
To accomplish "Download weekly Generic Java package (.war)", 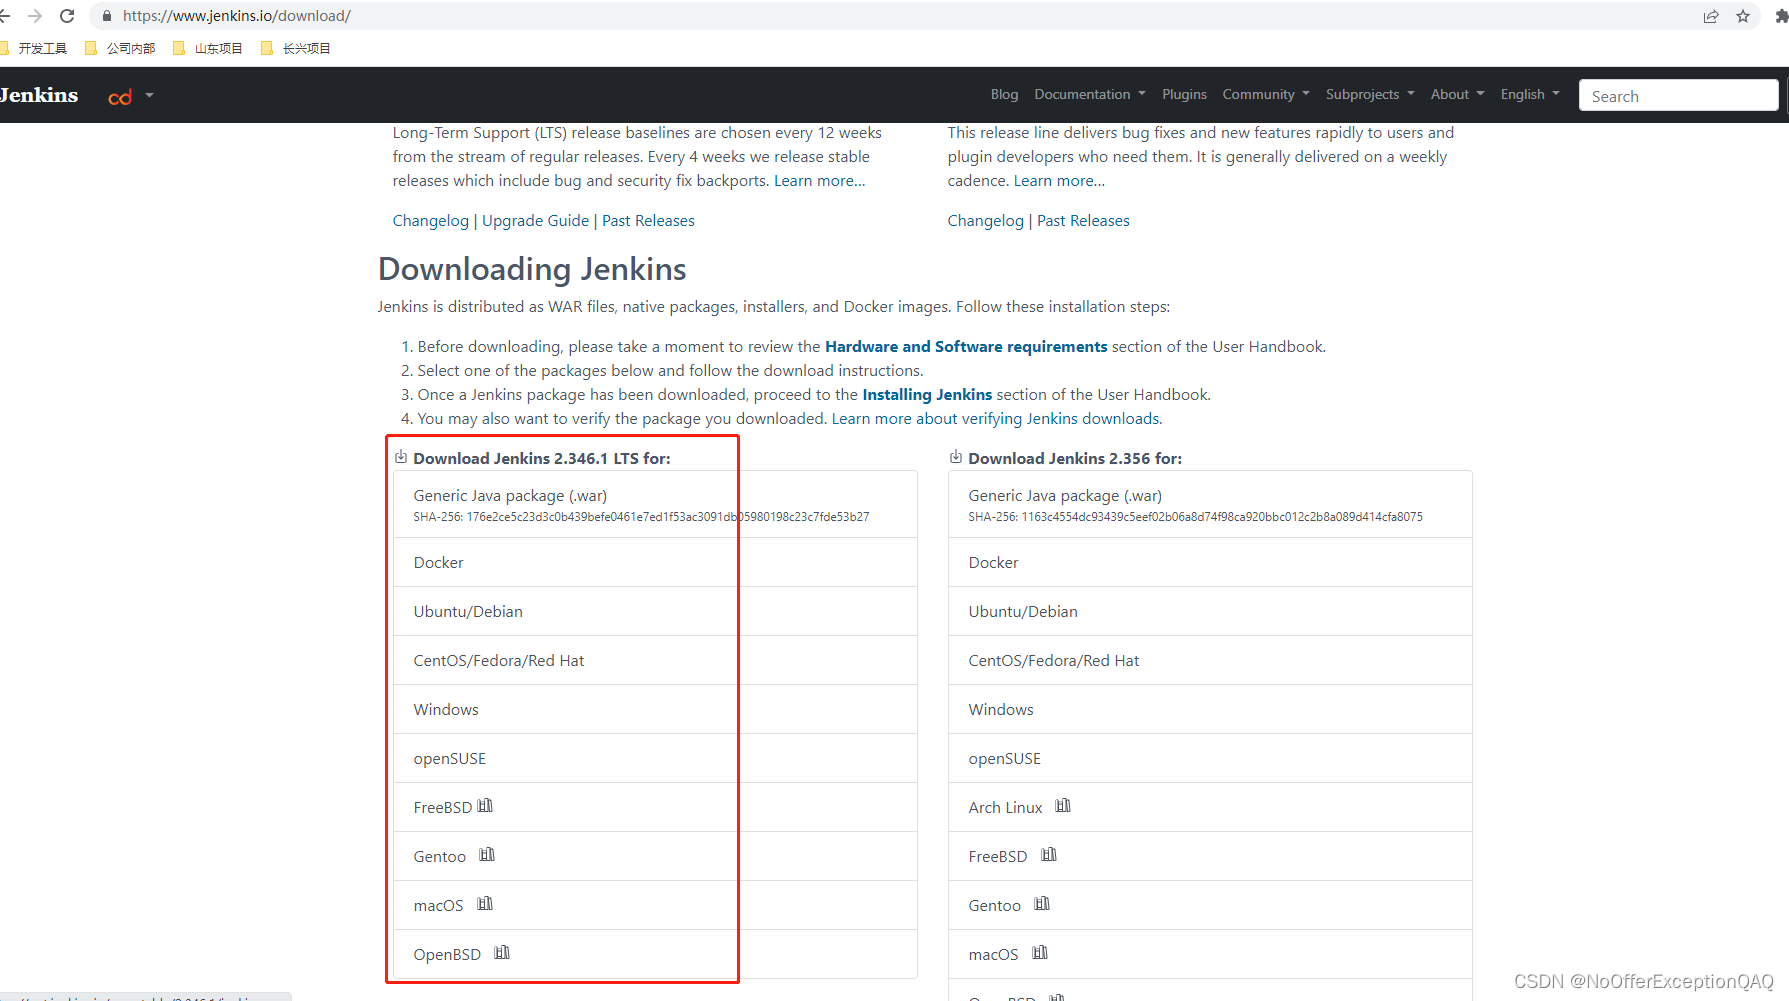I will coord(1210,505).
